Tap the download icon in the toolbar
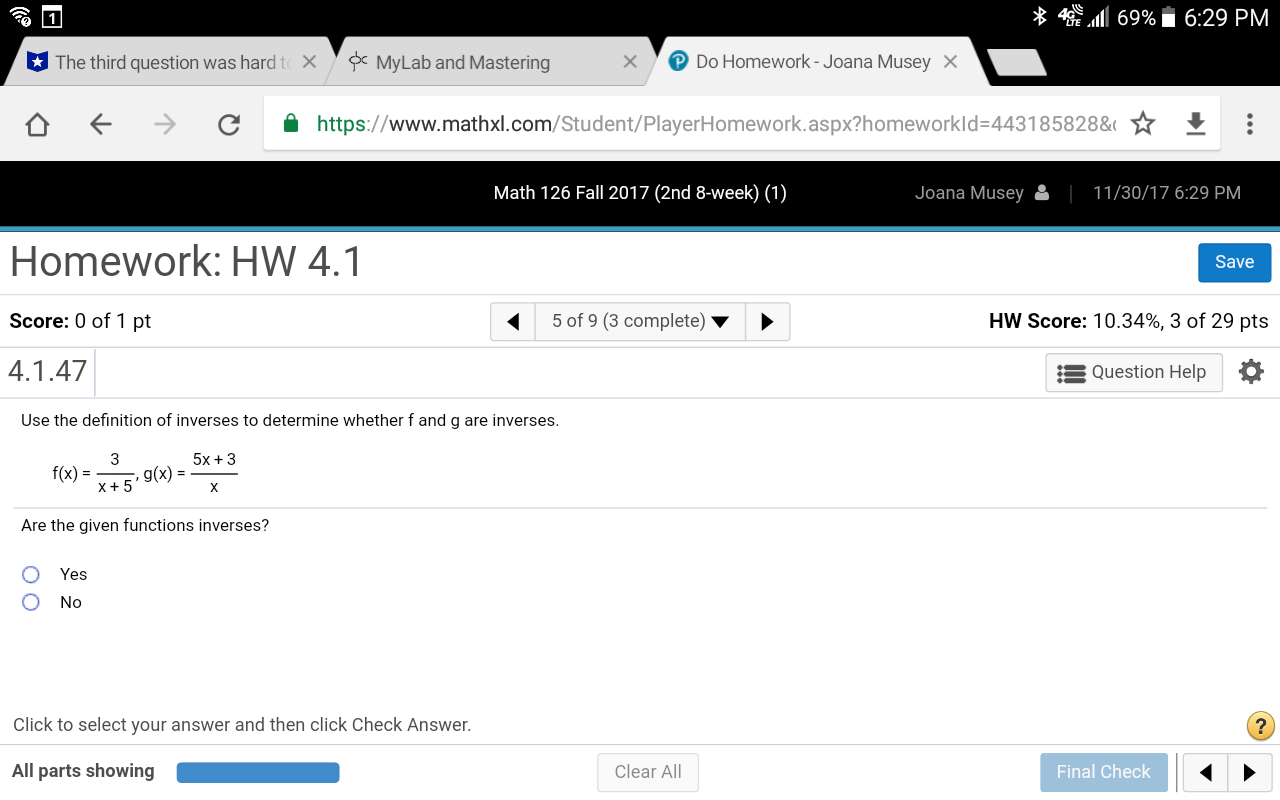 (x=1196, y=124)
